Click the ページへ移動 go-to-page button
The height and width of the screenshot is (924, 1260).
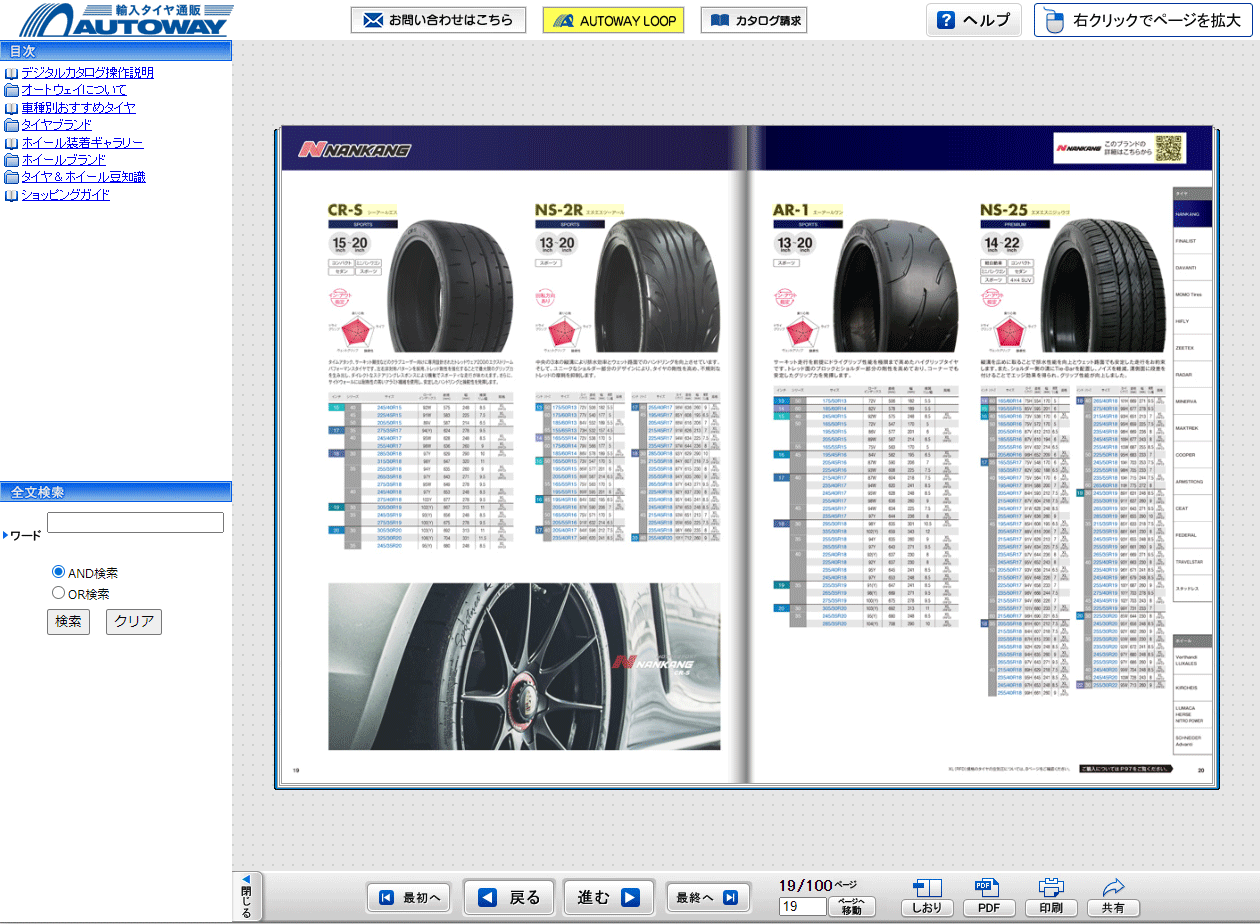pyautogui.click(x=852, y=907)
